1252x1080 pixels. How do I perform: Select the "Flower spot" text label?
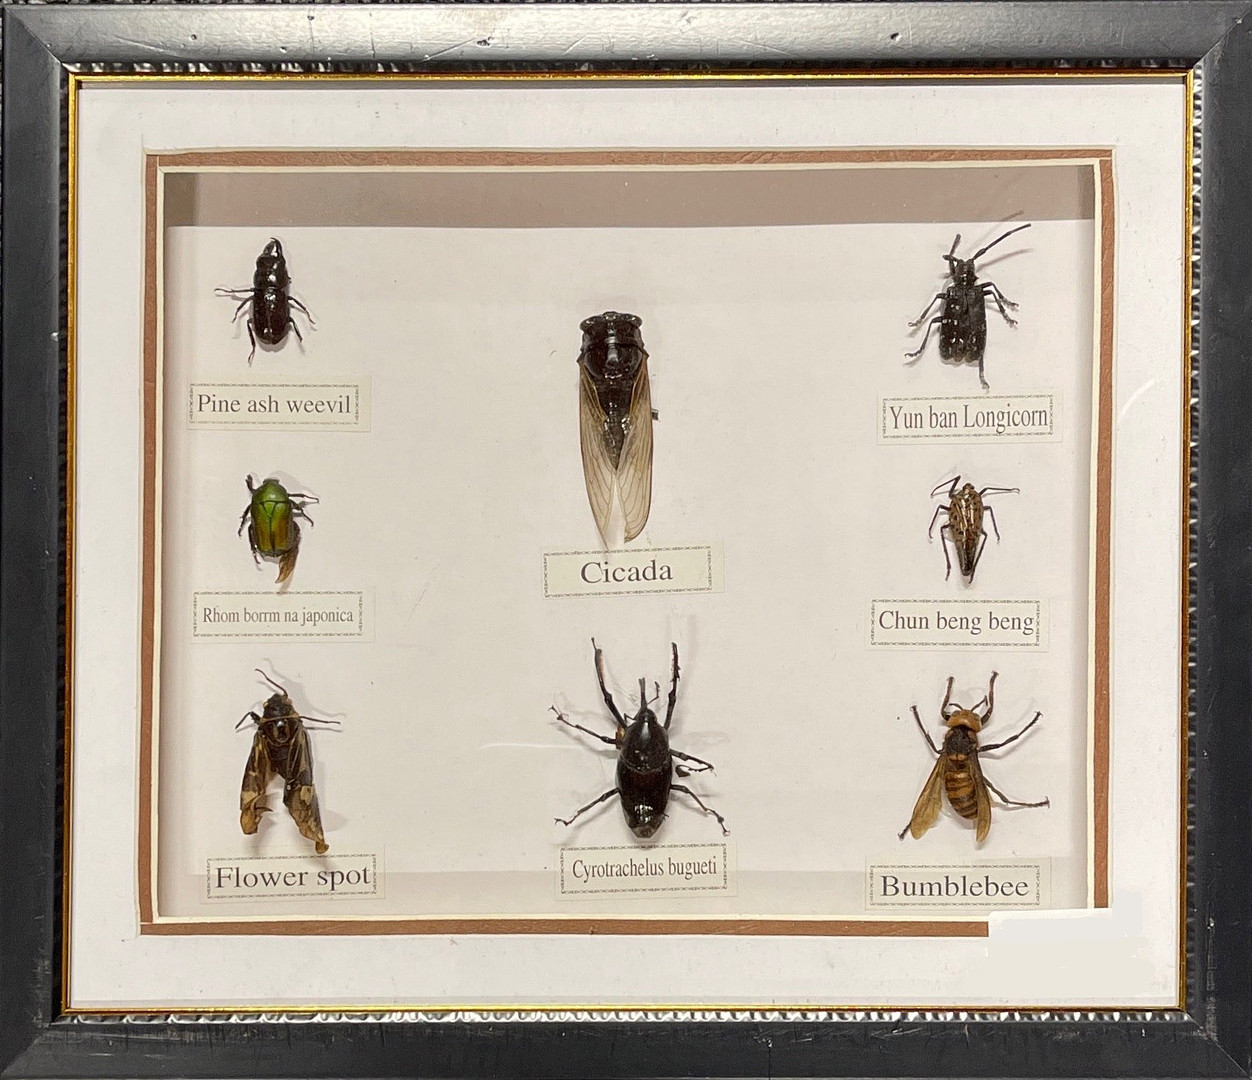click(x=291, y=877)
